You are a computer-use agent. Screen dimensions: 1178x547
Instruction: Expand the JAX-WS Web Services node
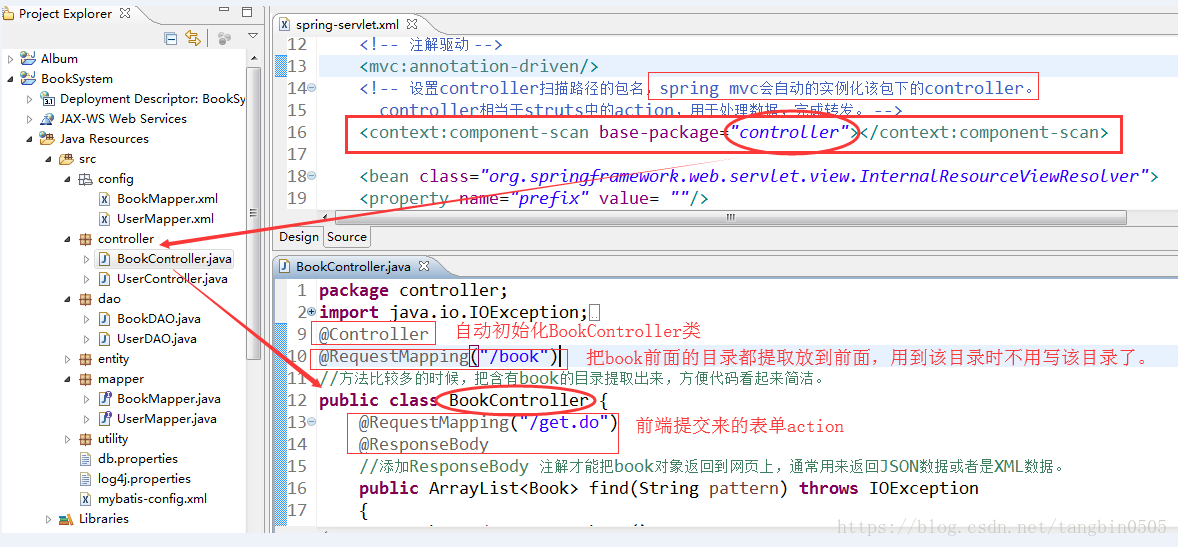coord(29,119)
